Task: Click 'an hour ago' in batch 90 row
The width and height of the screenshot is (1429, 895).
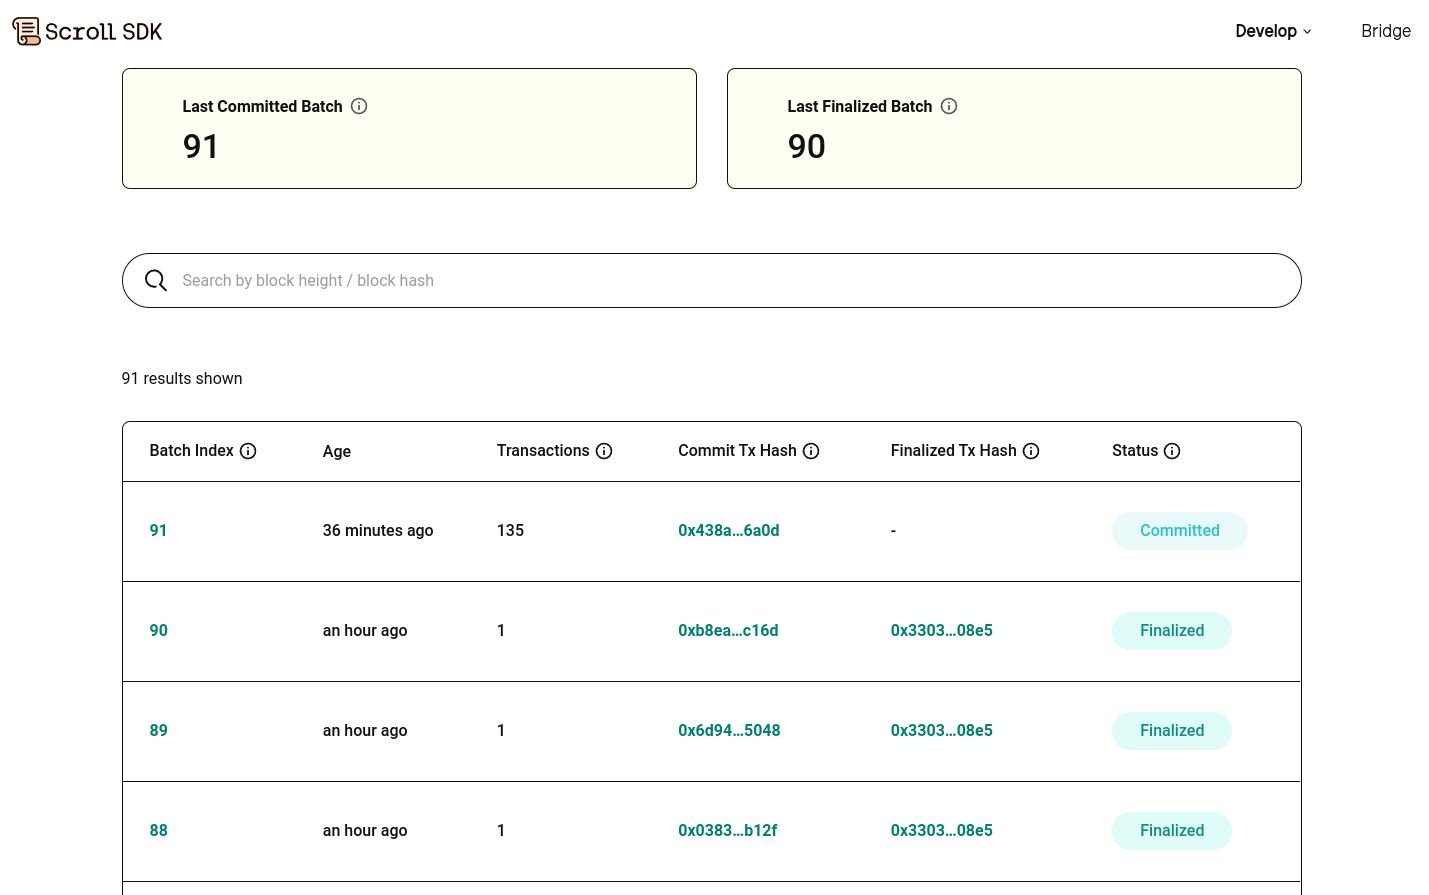Action: tap(365, 631)
